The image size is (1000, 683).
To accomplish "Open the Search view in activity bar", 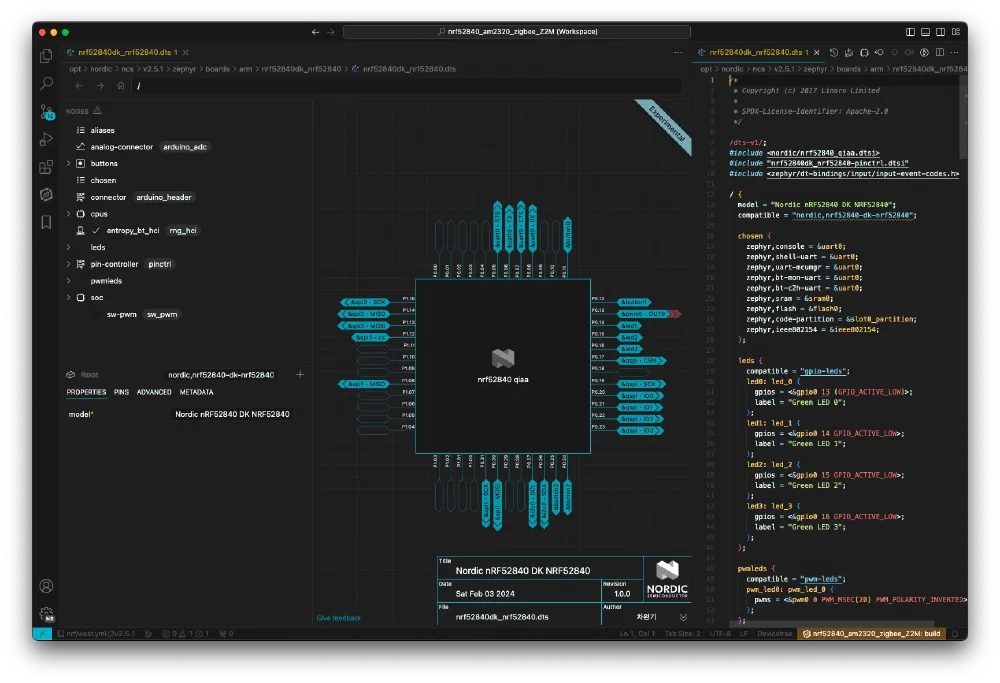I will click(x=46, y=84).
